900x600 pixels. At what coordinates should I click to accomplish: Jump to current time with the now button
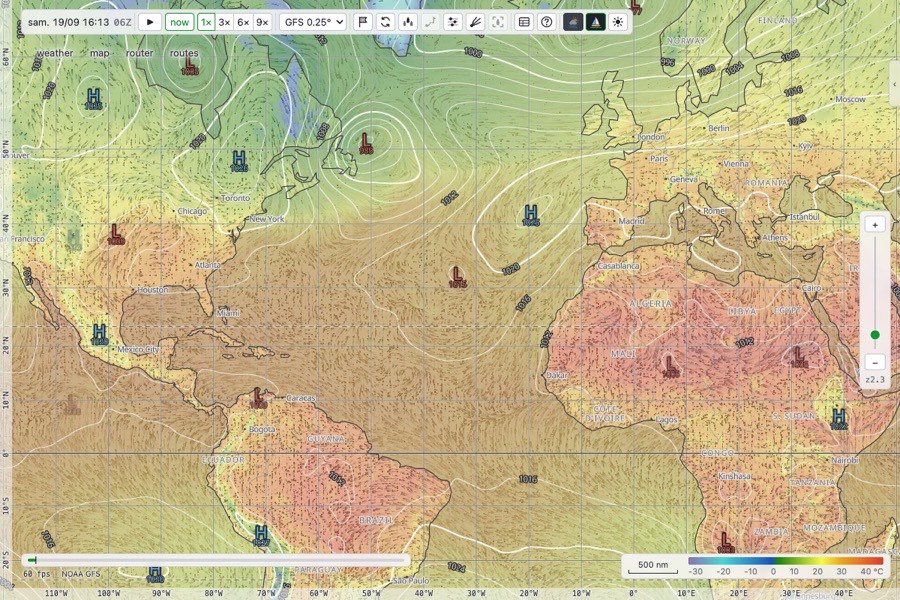[x=179, y=22]
